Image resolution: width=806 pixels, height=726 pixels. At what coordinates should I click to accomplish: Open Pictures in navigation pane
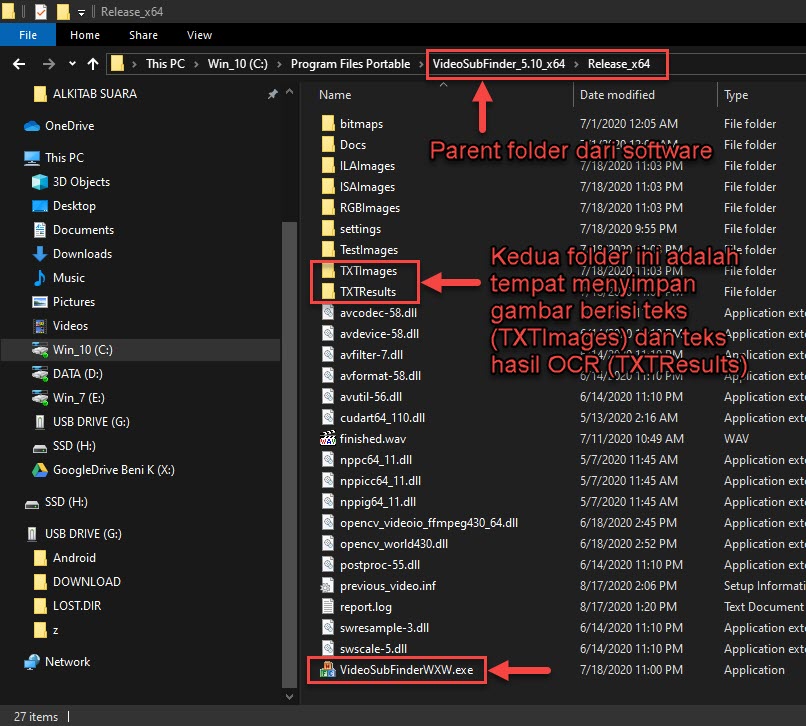coord(74,302)
